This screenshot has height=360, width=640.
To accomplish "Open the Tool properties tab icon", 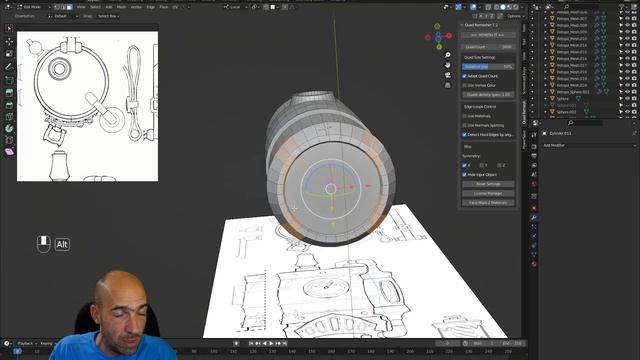I will 534,135.
